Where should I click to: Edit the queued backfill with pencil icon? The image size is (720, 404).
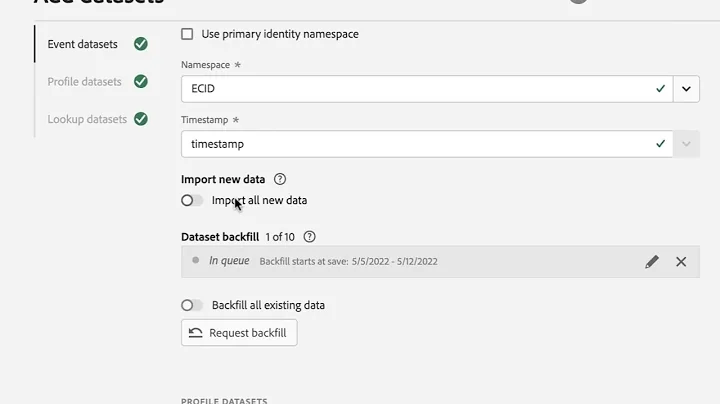click(x=652, y=262)
